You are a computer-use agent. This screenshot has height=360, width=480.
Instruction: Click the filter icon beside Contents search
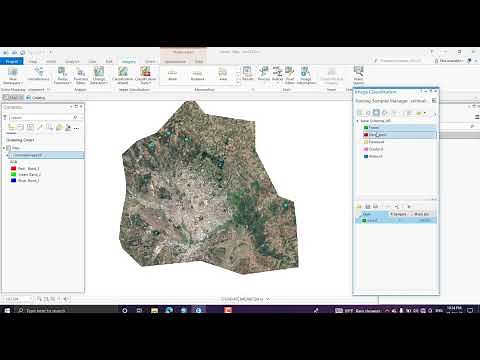pos(5,117)
